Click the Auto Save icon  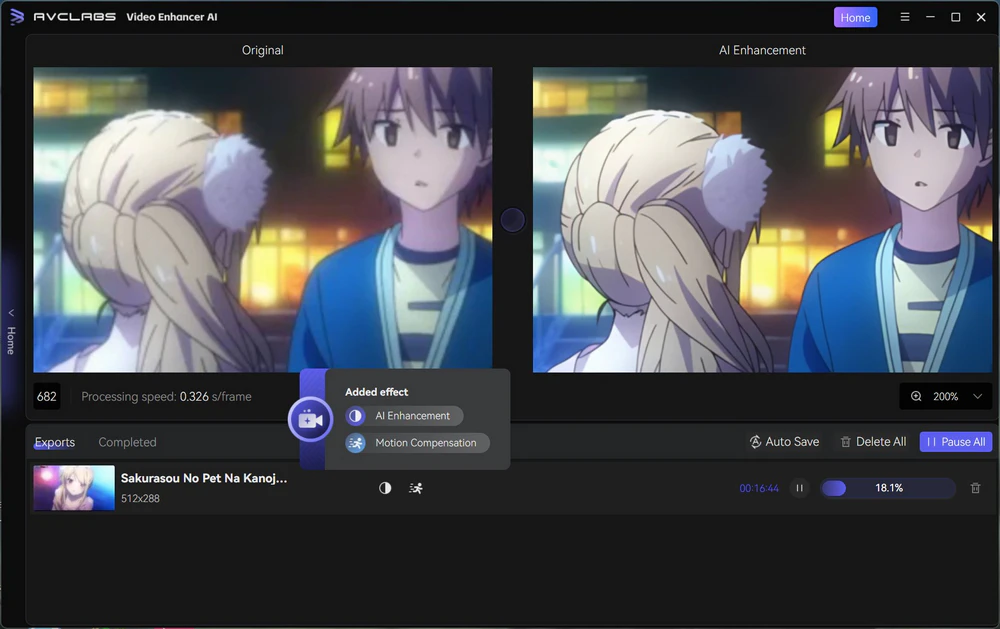click(757, 441)
